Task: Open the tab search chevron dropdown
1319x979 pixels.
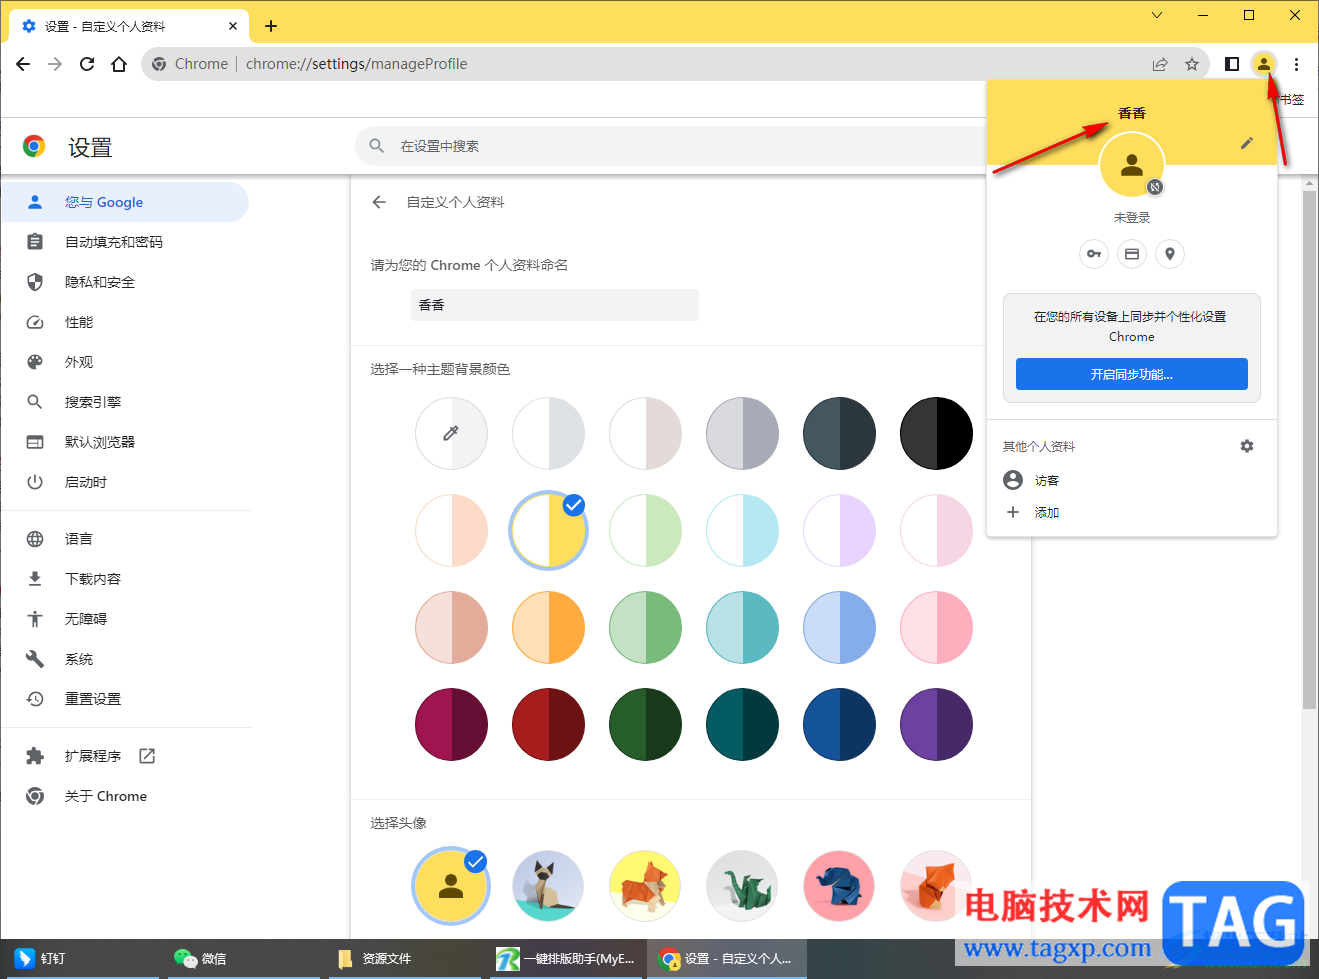Action: click(x=1156, y=15)
